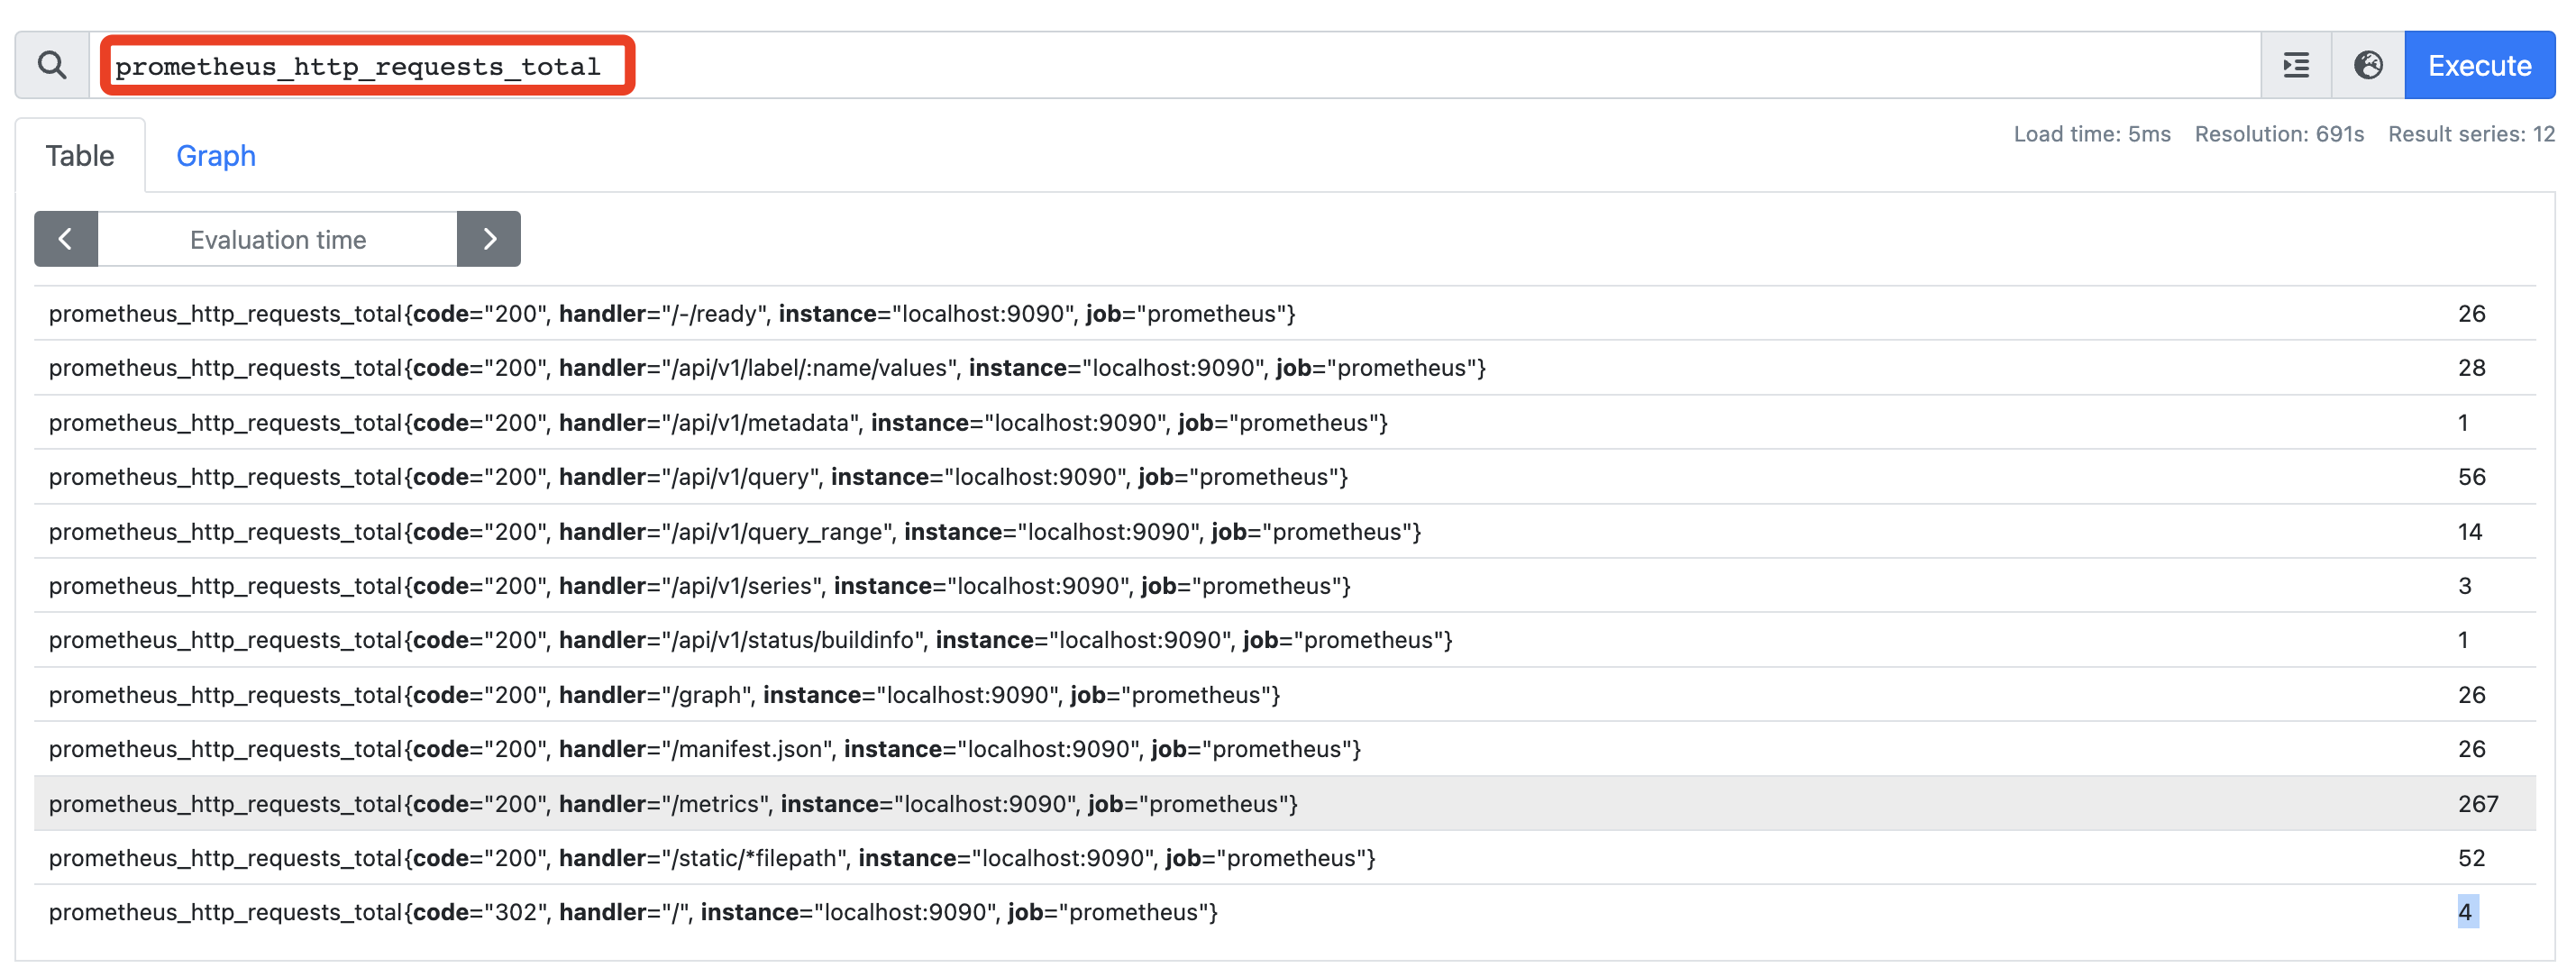
Task: Click the value 28
Action: [2472, 368]
